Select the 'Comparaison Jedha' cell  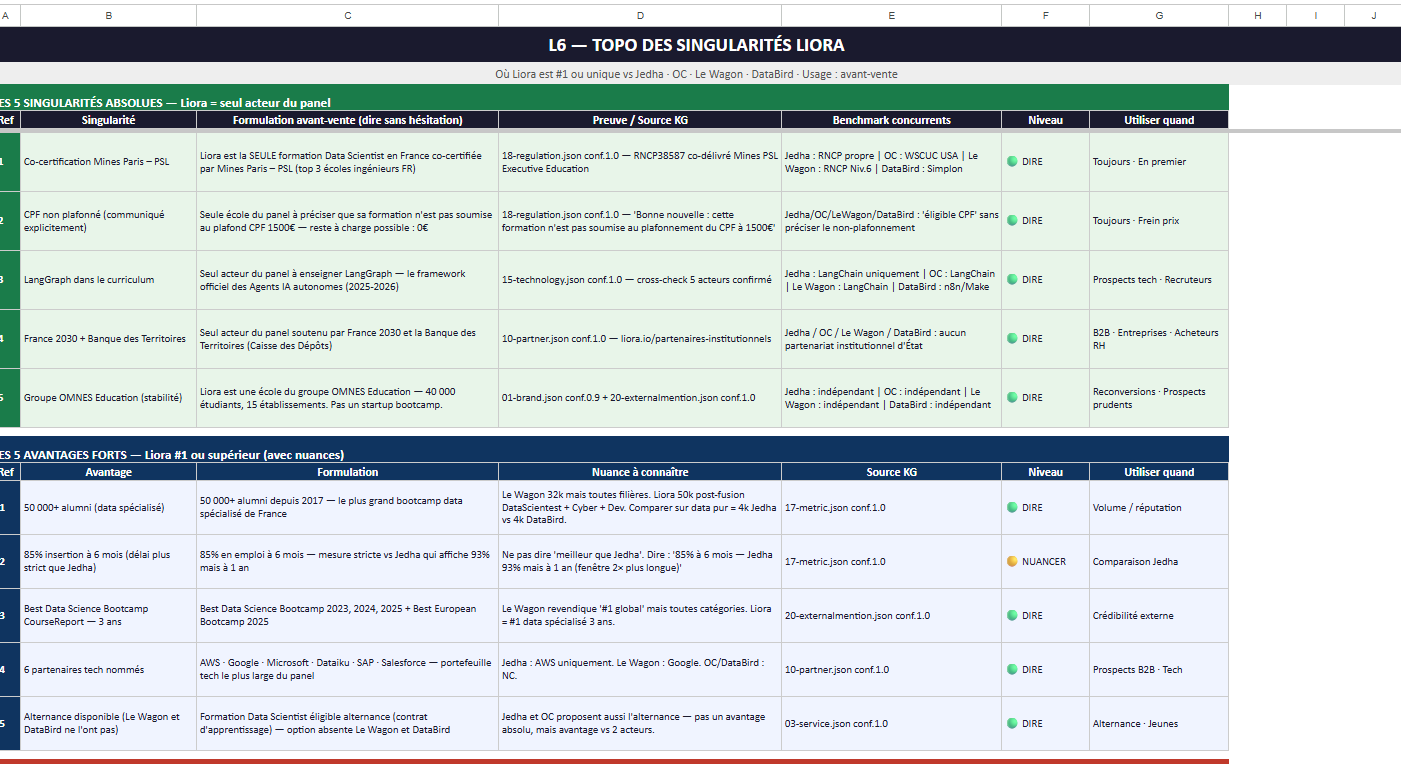point(1159,562)
